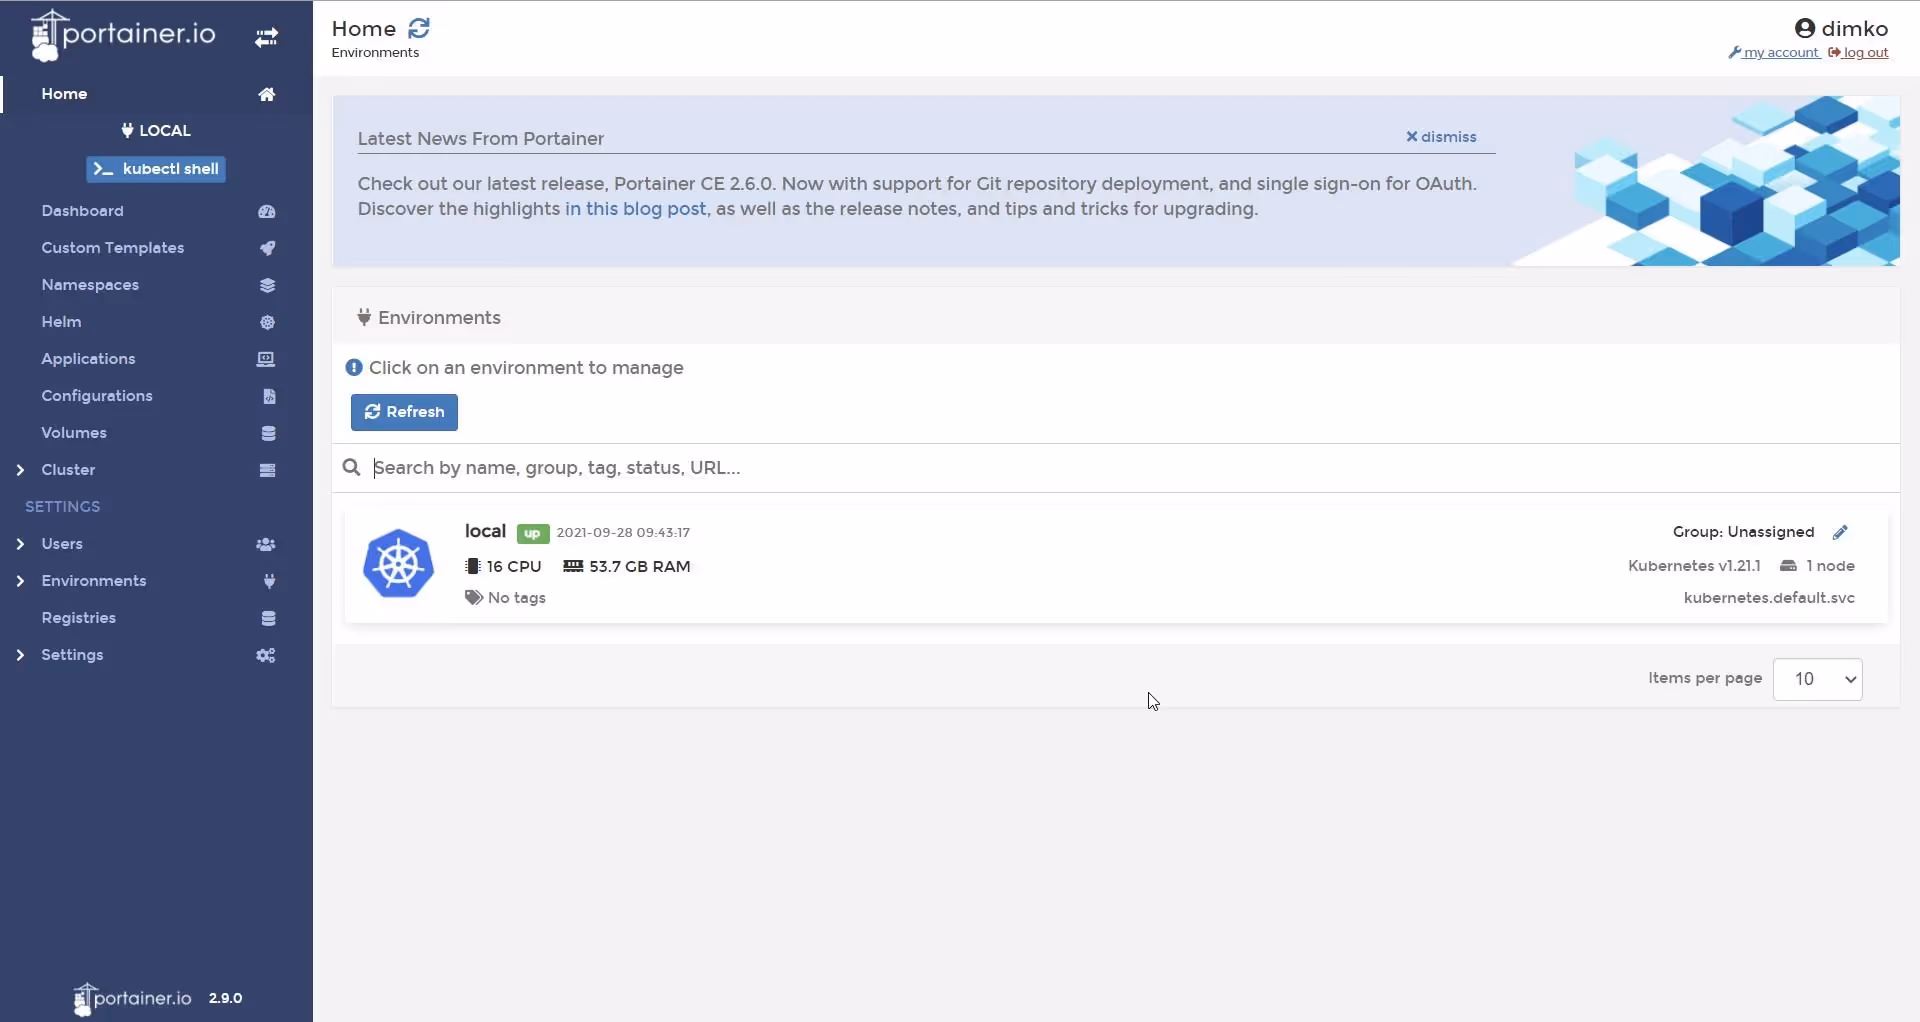Open Custom Templates page

pos(112,248)
